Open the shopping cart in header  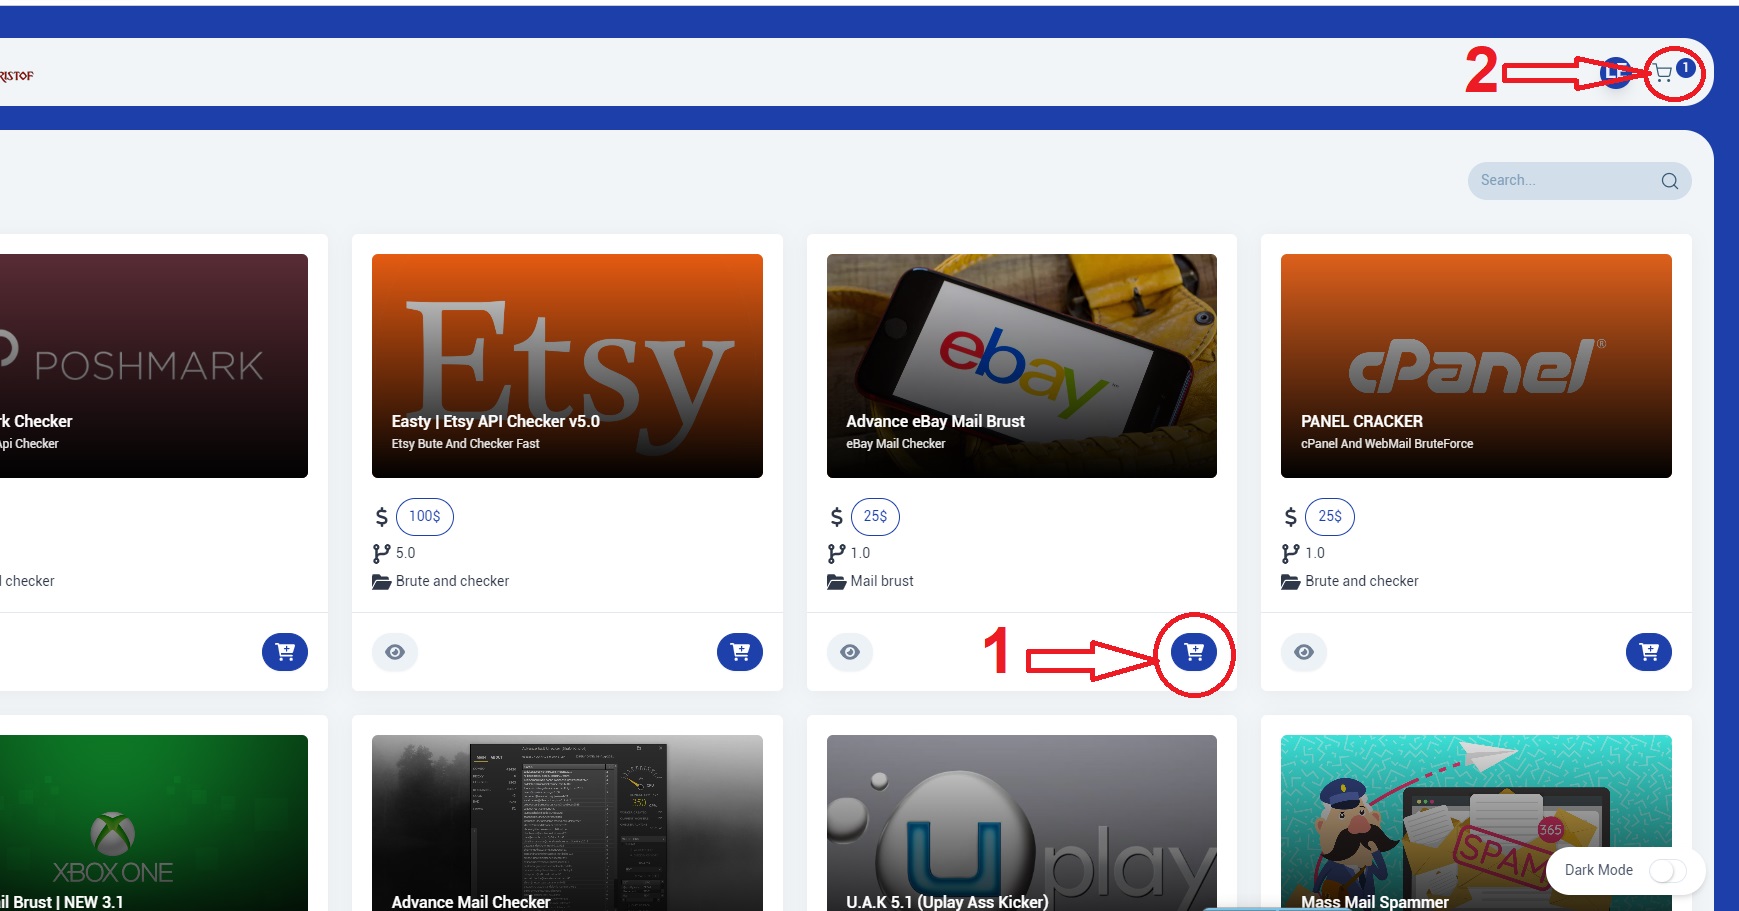pyautogui.click(x=1664, y=73)
